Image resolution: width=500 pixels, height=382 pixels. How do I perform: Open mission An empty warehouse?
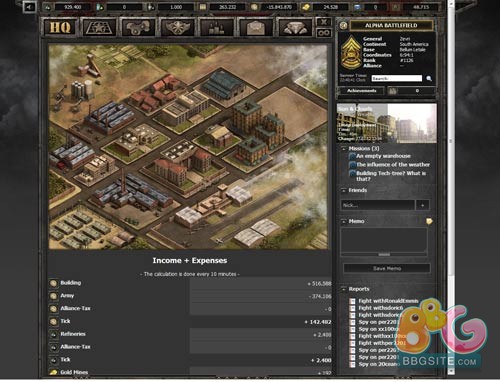click(x=383, y=156)
